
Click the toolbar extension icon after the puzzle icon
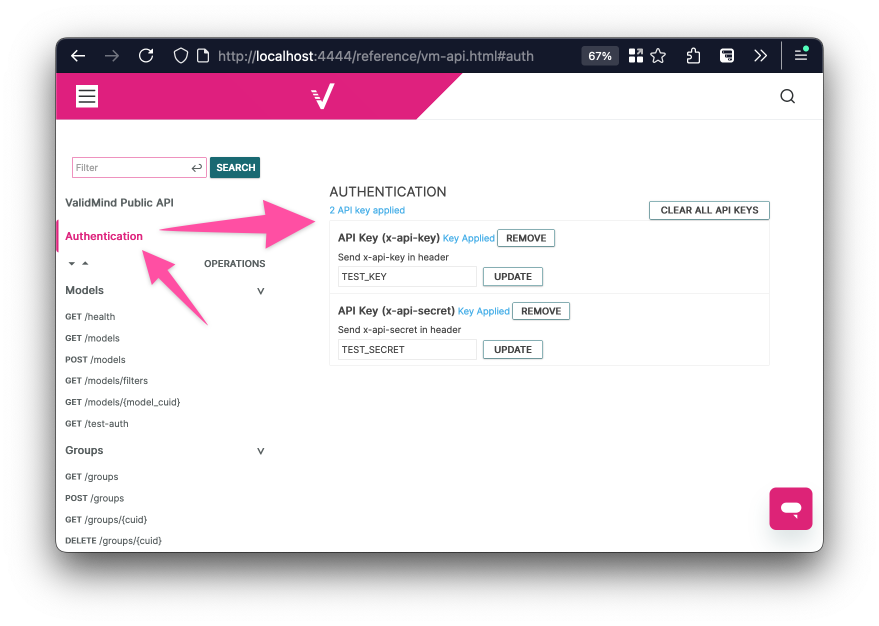(727, 55)
